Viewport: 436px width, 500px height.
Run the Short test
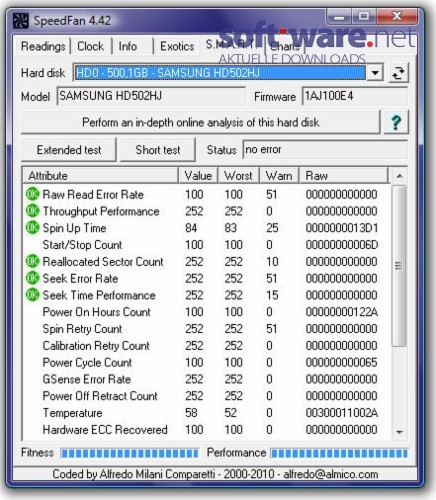[x=158, y=150]
